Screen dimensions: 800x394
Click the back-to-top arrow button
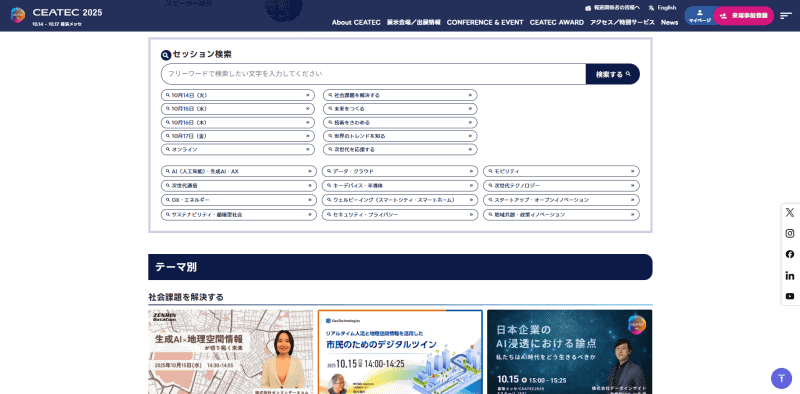781,378
